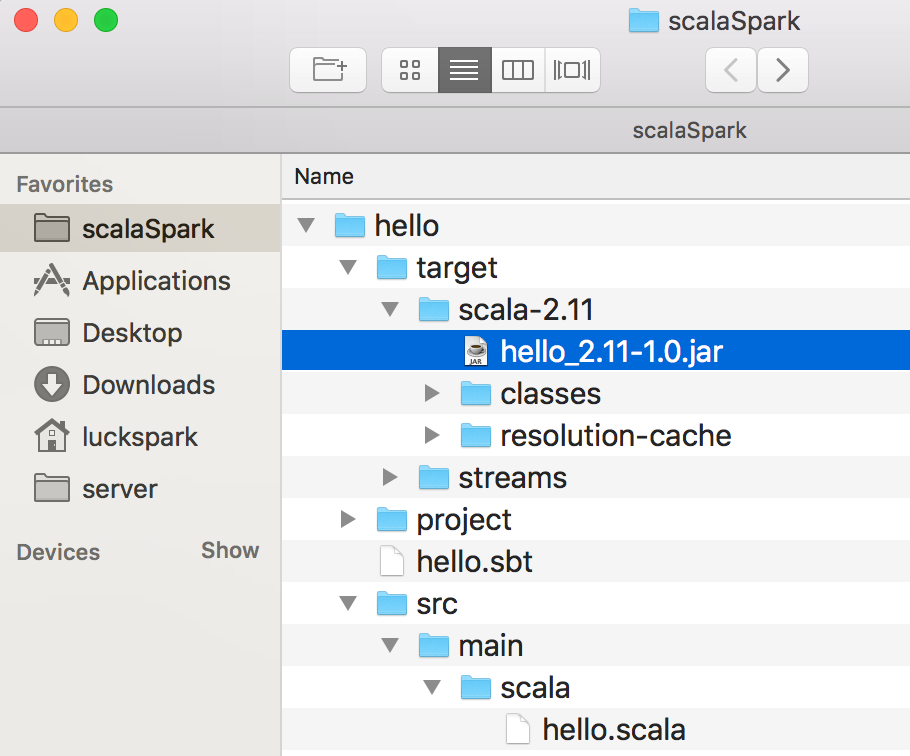The image size is (910, 756).
Task: Create a new folder with the toolbar icon
Action: click(328, 70)
